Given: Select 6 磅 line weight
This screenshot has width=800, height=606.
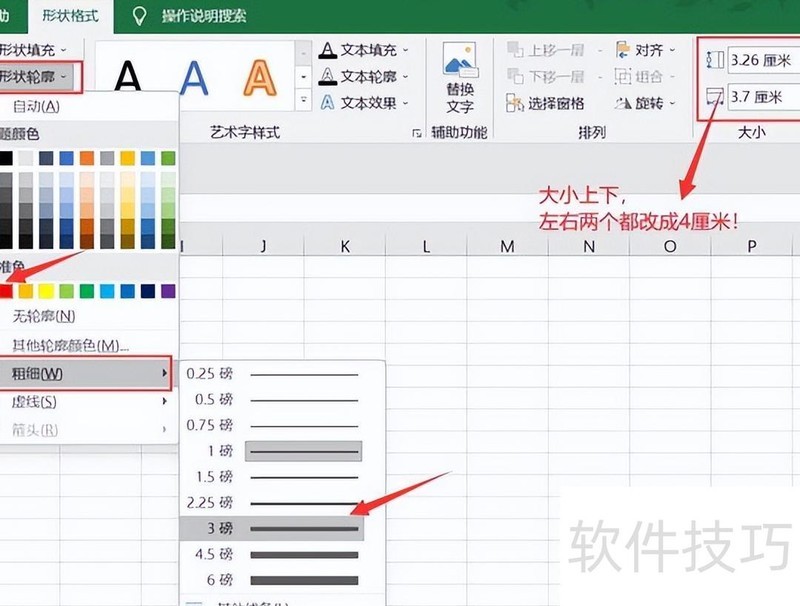Looking at the screenshot, I should pyautogui.click(x=272, y=580).
